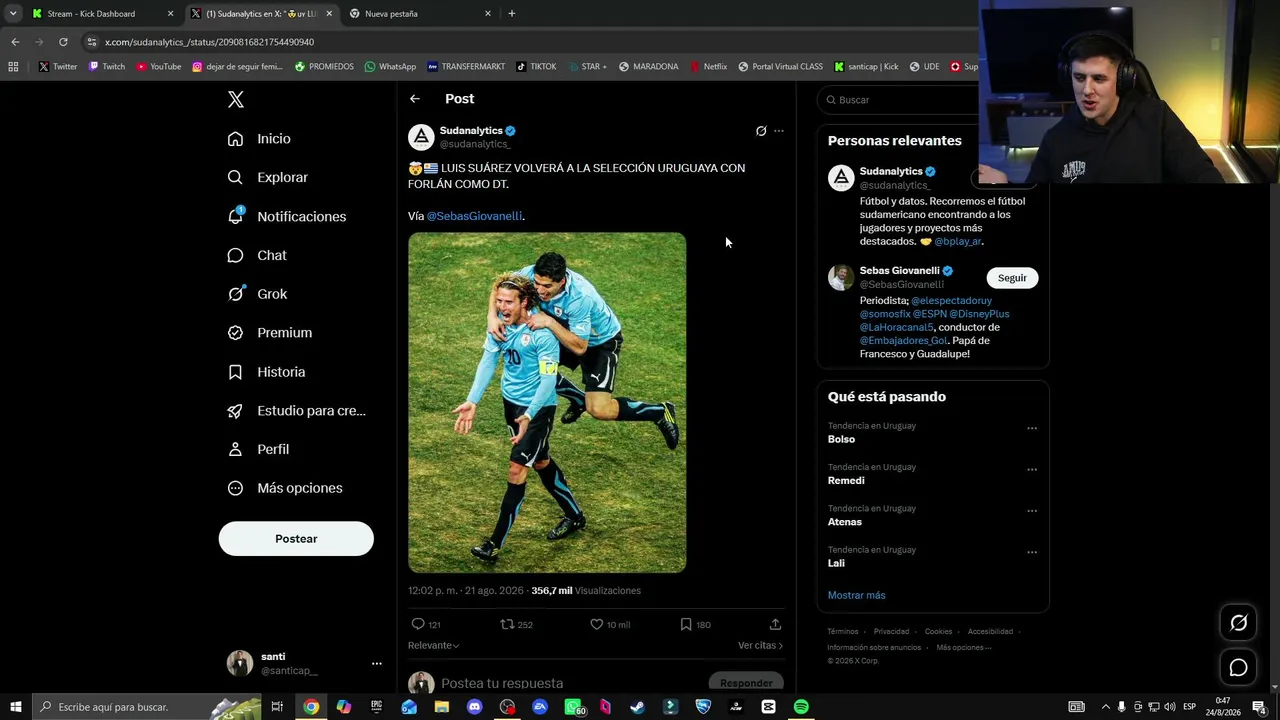The height and width of the screenshot is (720, 1280).
Task: Open the Netflix bookmark
Action: point(708,67)
